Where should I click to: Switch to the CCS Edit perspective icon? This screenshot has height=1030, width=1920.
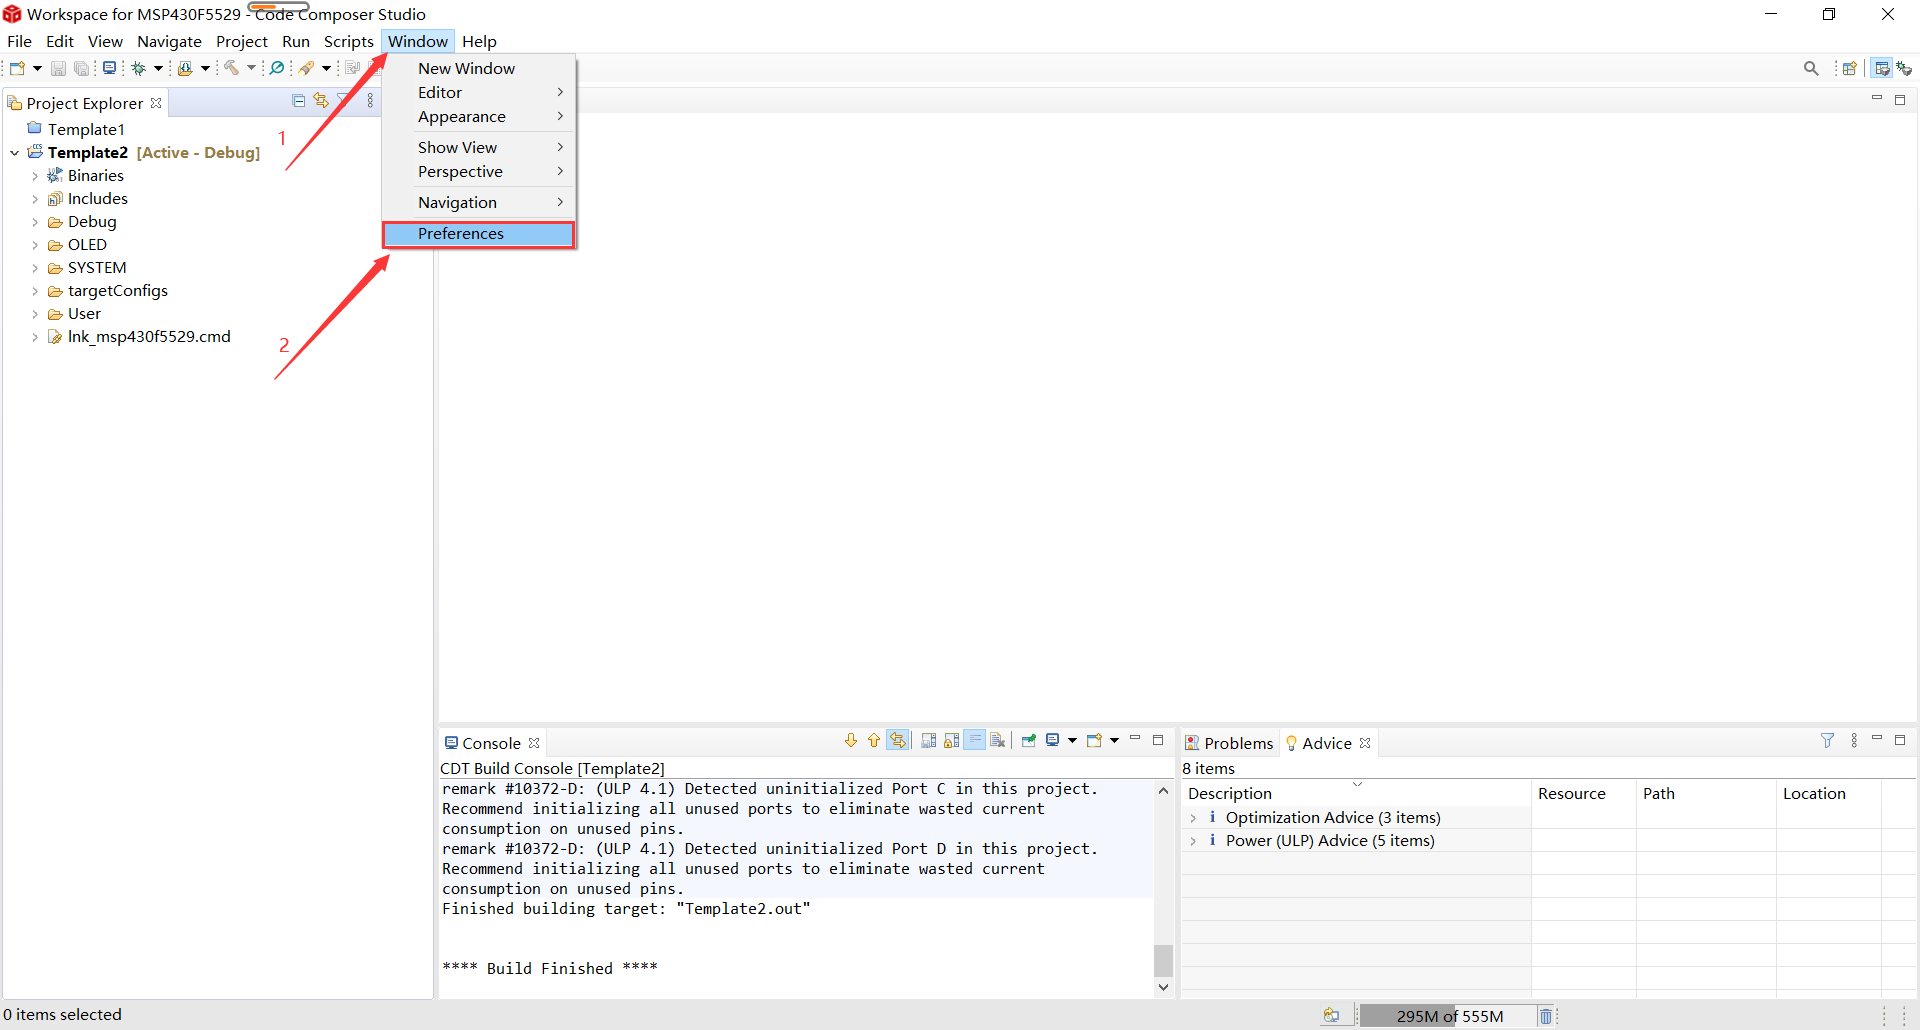1882,68
